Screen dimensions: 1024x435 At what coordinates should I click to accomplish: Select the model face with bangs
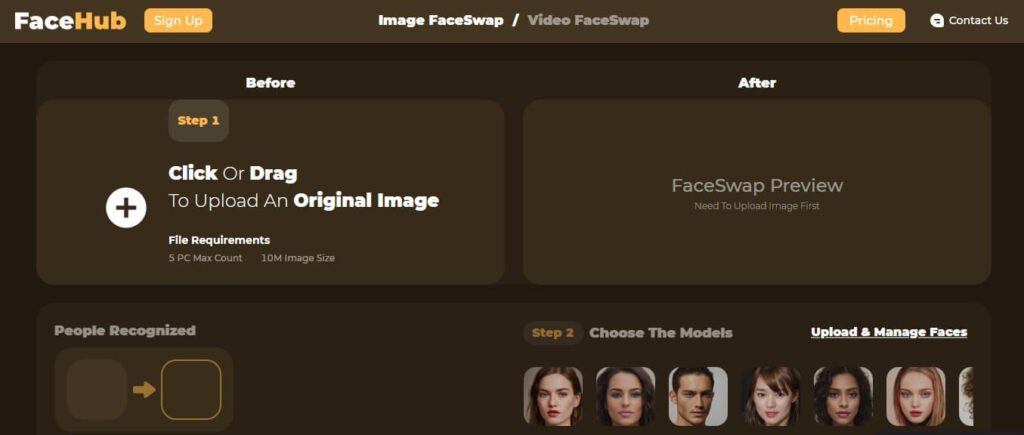[771, 396]
